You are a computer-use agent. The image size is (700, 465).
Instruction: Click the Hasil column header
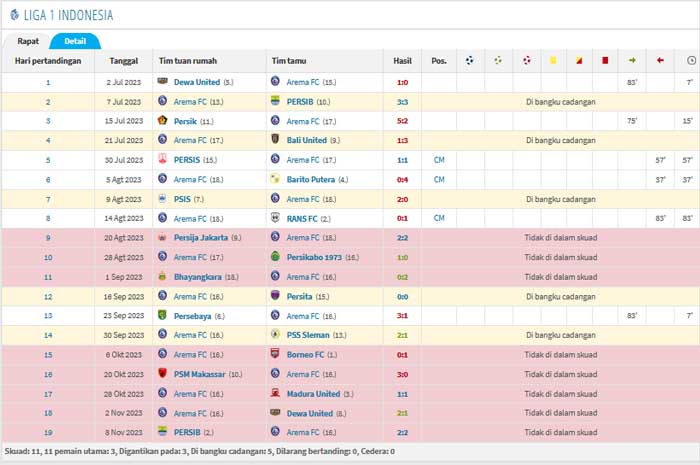[x=402, y=61]
